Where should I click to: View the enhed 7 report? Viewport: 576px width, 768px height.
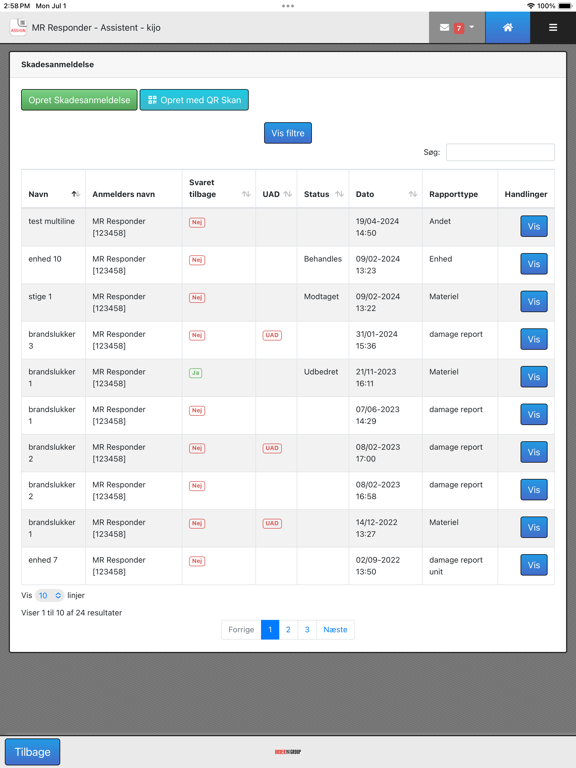533,565
